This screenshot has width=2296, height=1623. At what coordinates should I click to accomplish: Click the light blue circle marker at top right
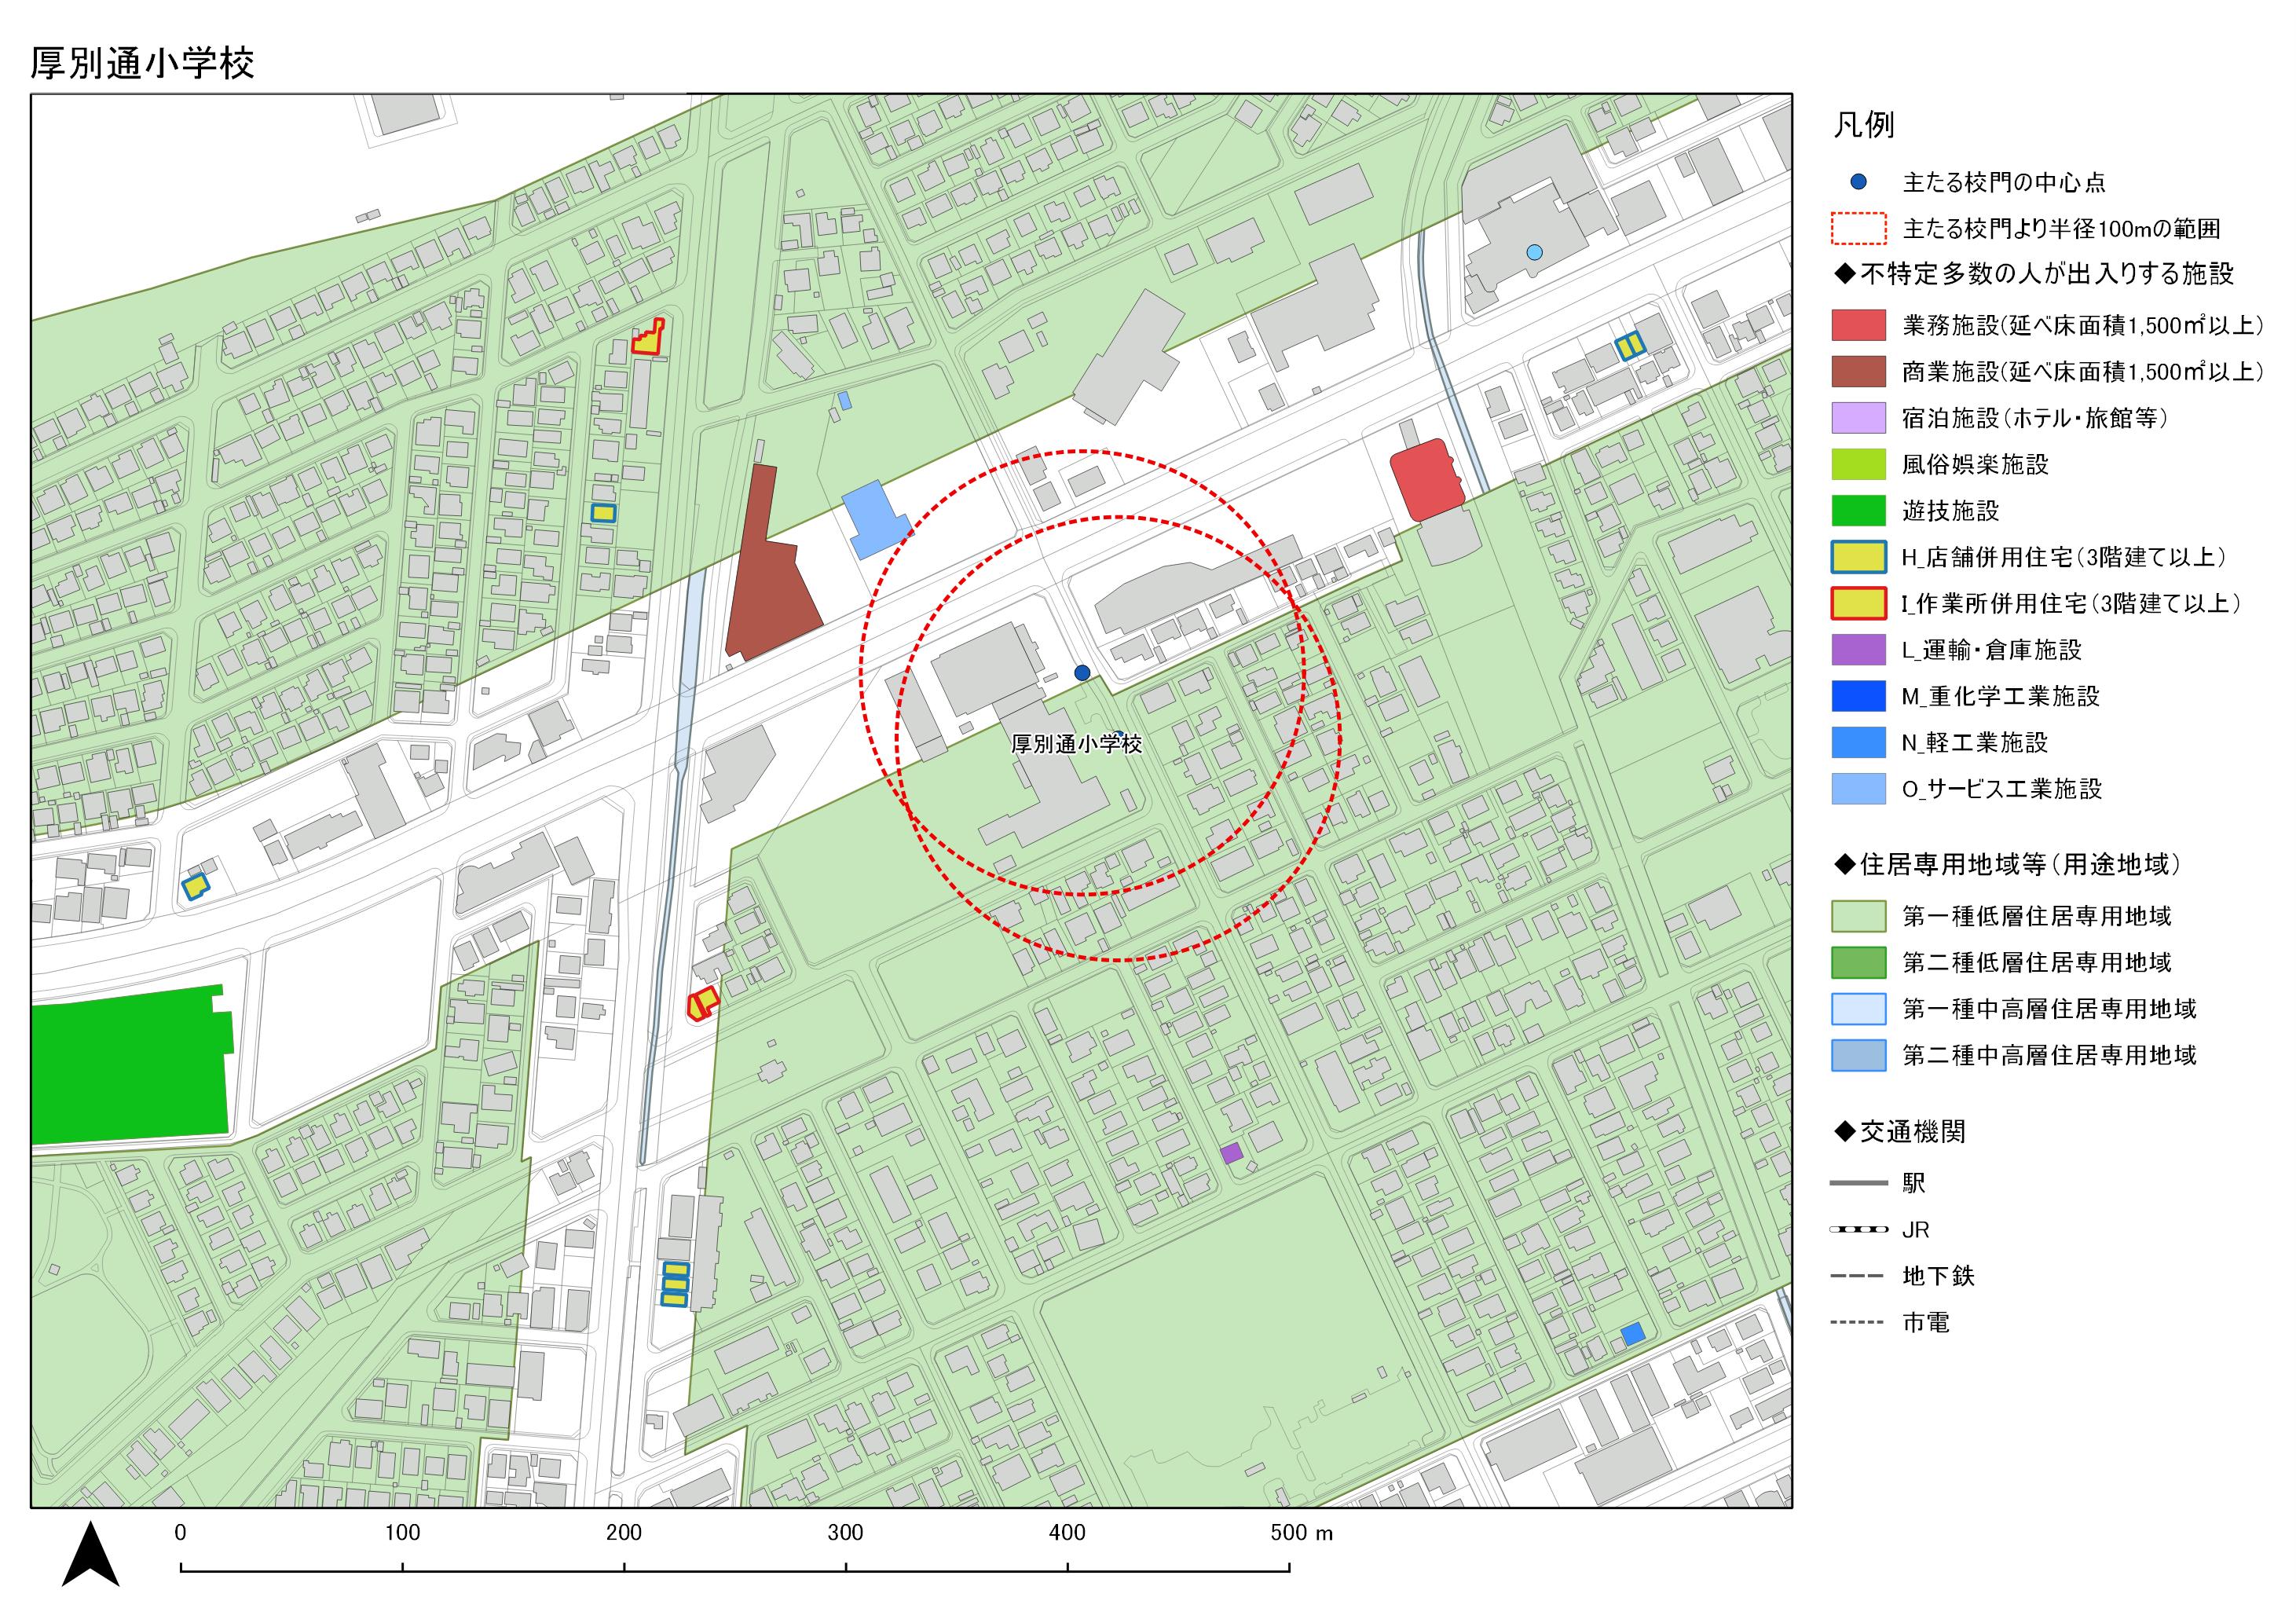[1535, 252]
